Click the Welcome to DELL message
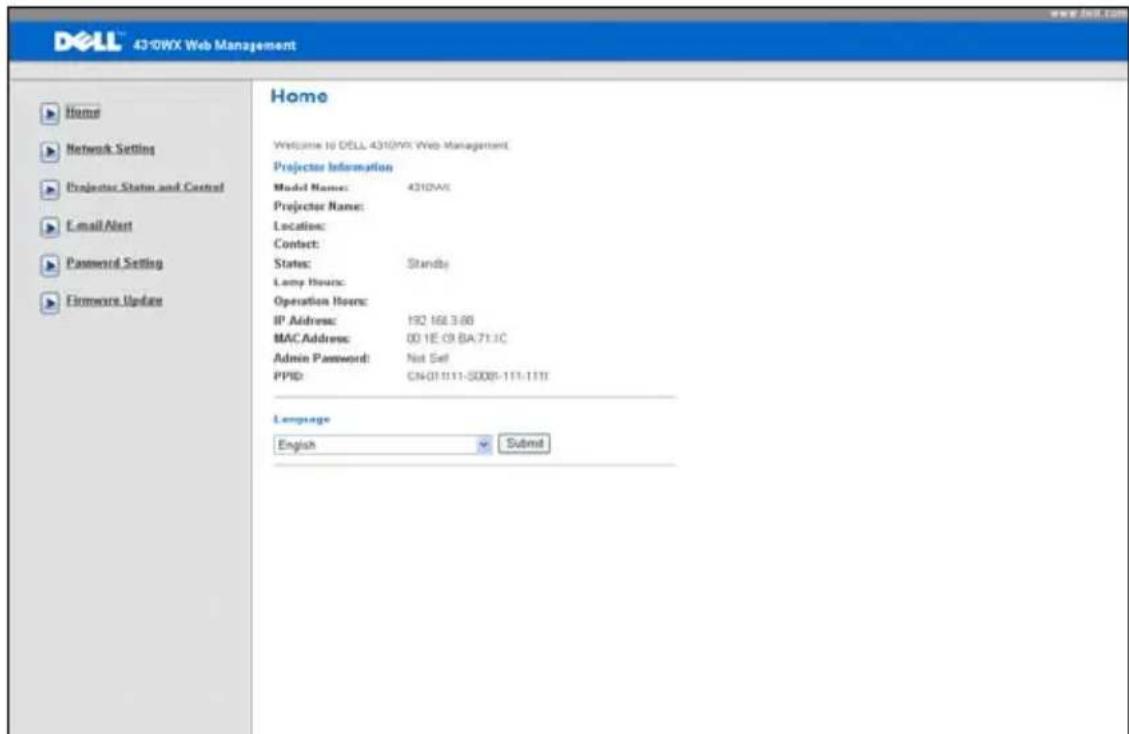1129x734 pixels. (x=391, y=146)
